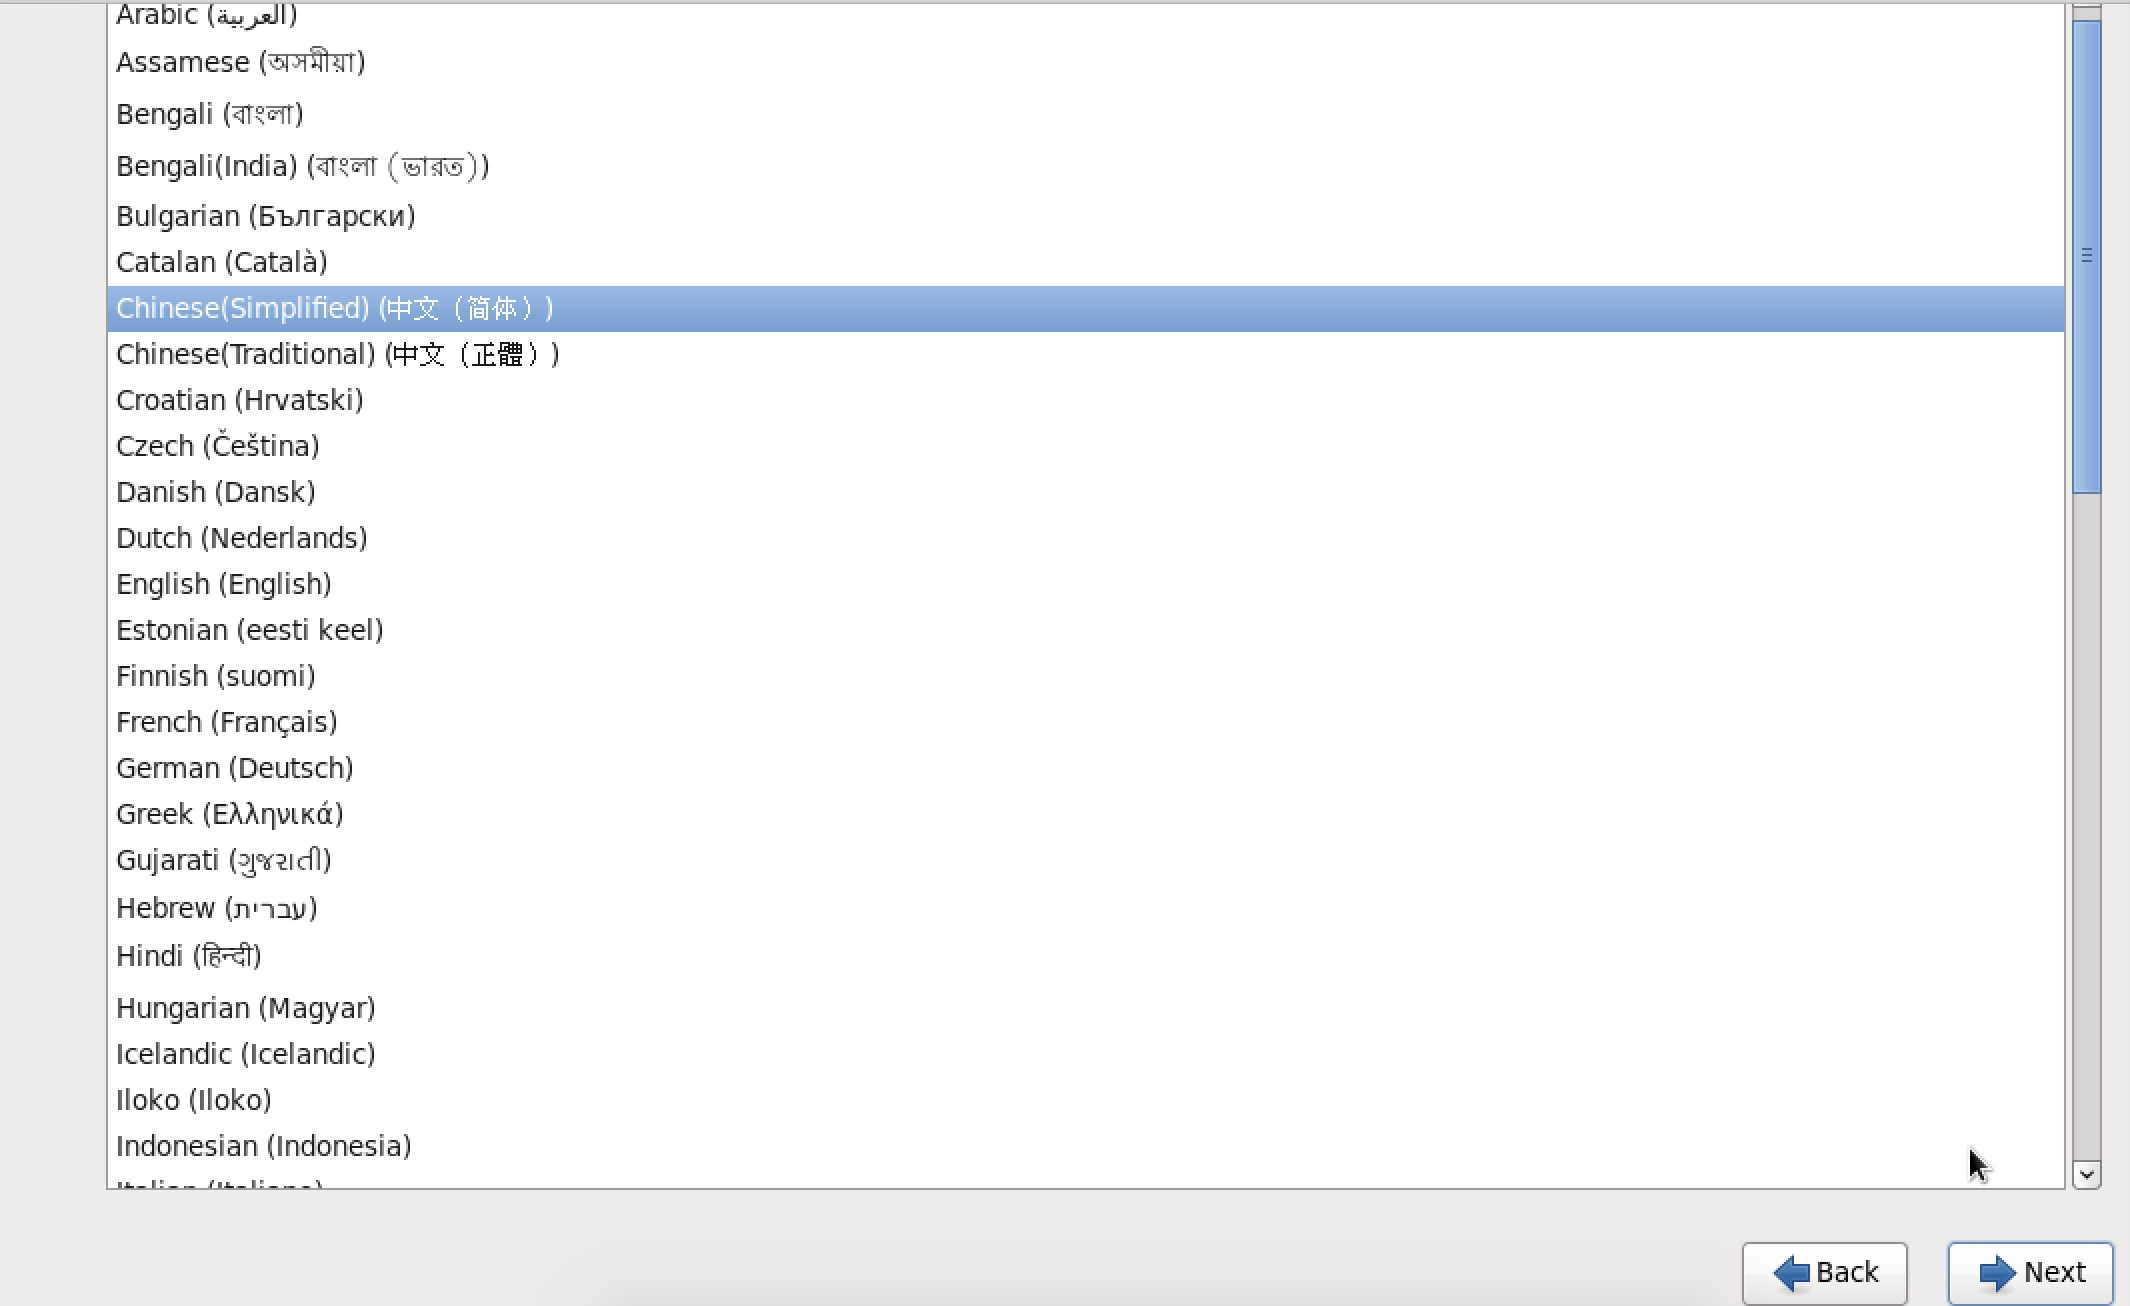Viewport: 2130px width, 1306px height.
Task: Select Chinese(Traditional) language option
Action: pos(339,353)
